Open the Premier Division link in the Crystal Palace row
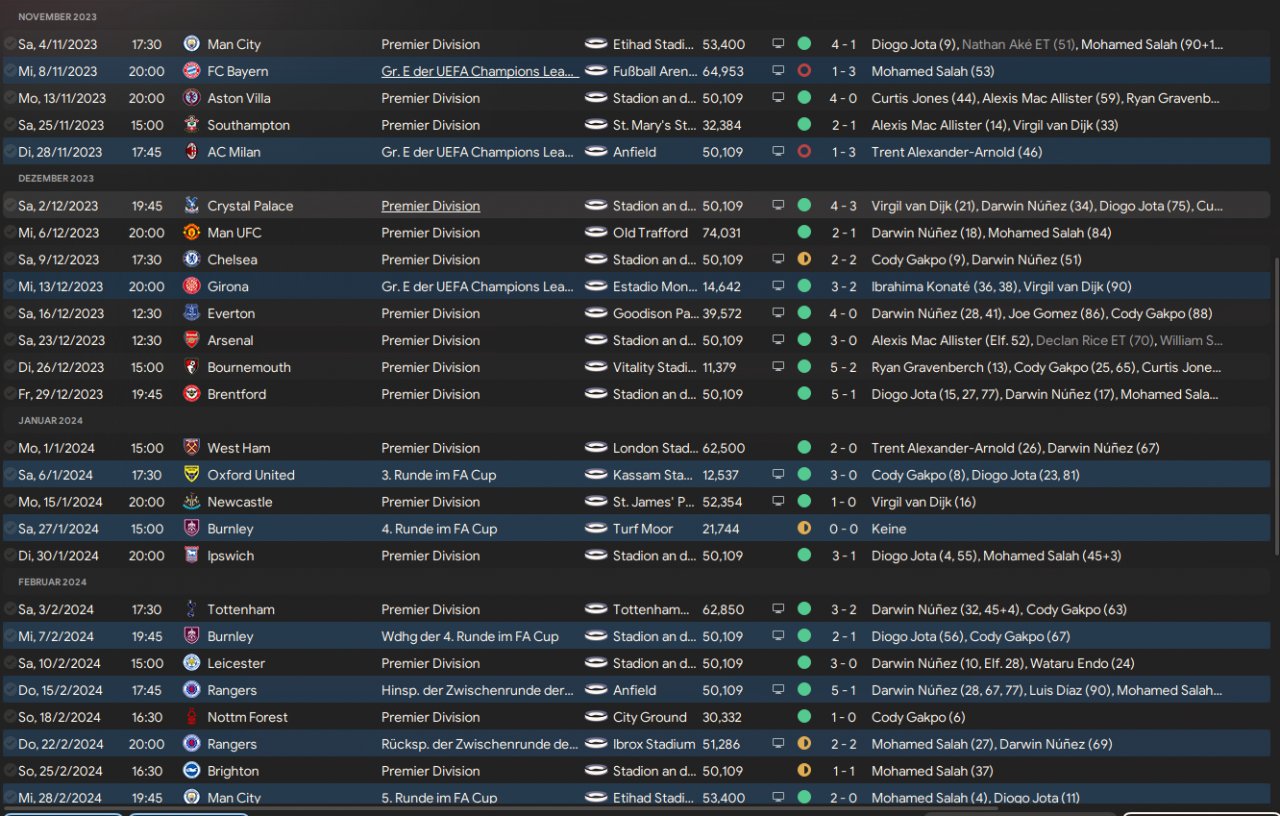Screen dimensions: 1280x816 pyautogui.click(x=430, y=206)
